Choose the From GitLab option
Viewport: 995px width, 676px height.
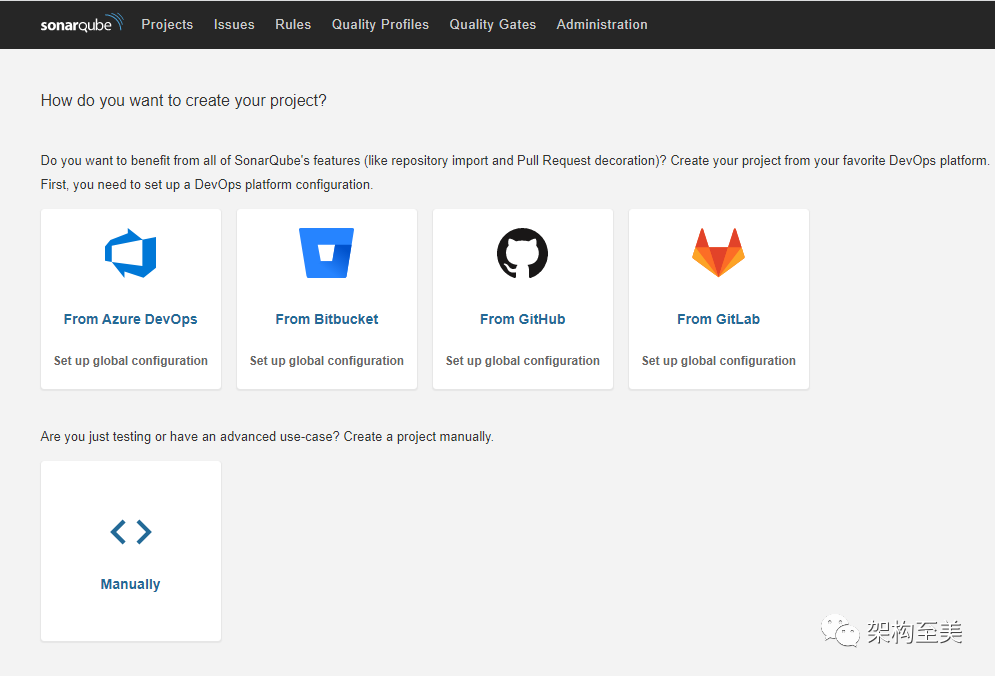click(718, 319)
